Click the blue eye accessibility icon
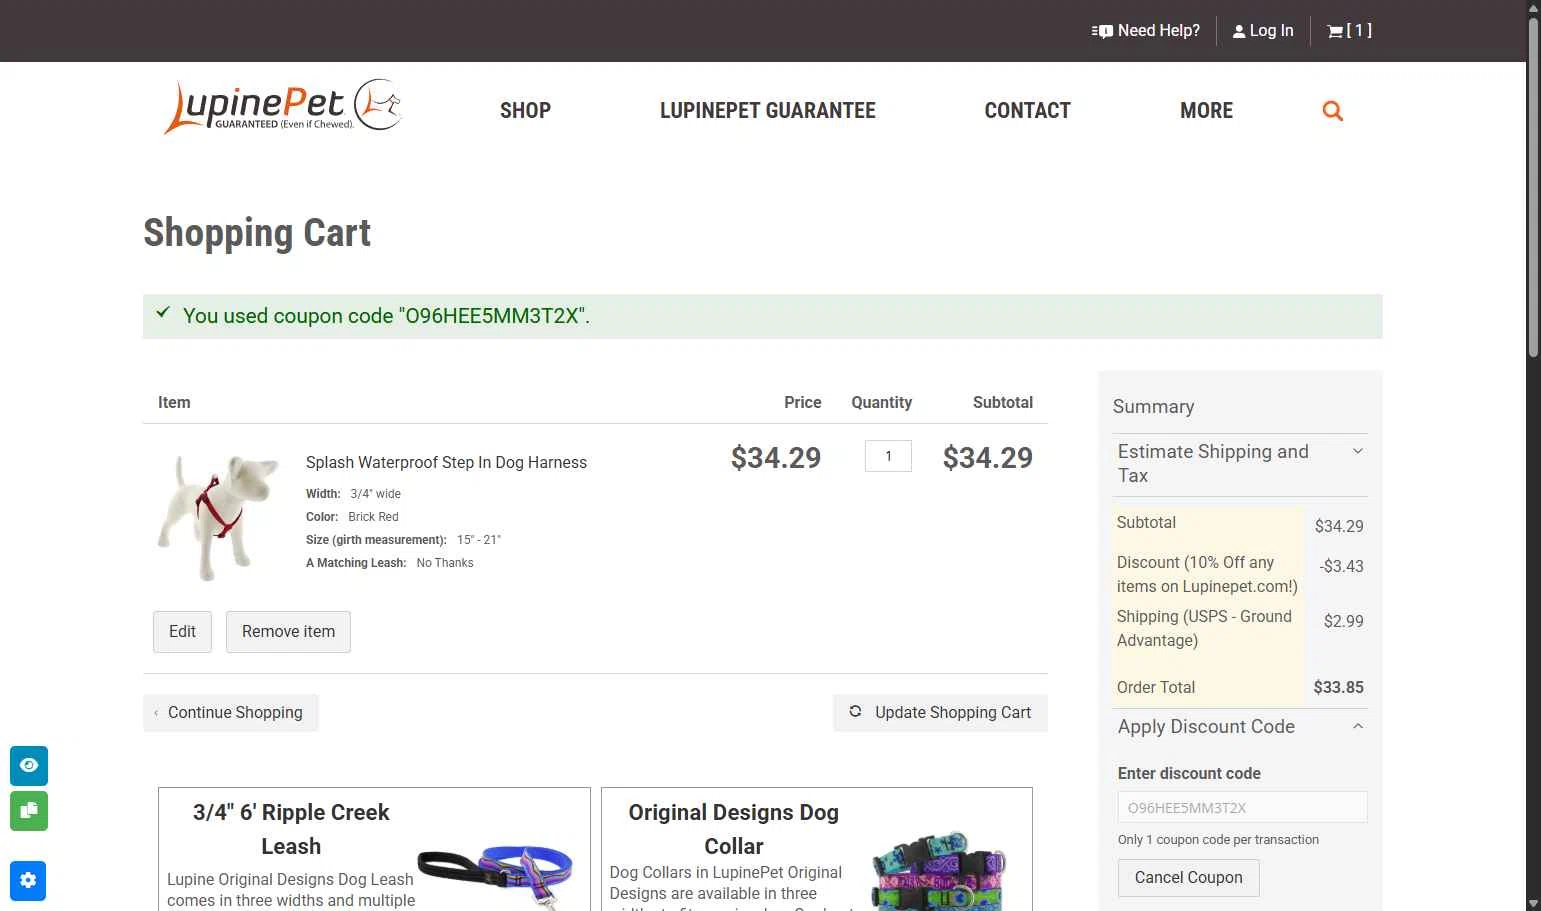Viewport: 1541px width, 911px height. (x=29, y=765)
